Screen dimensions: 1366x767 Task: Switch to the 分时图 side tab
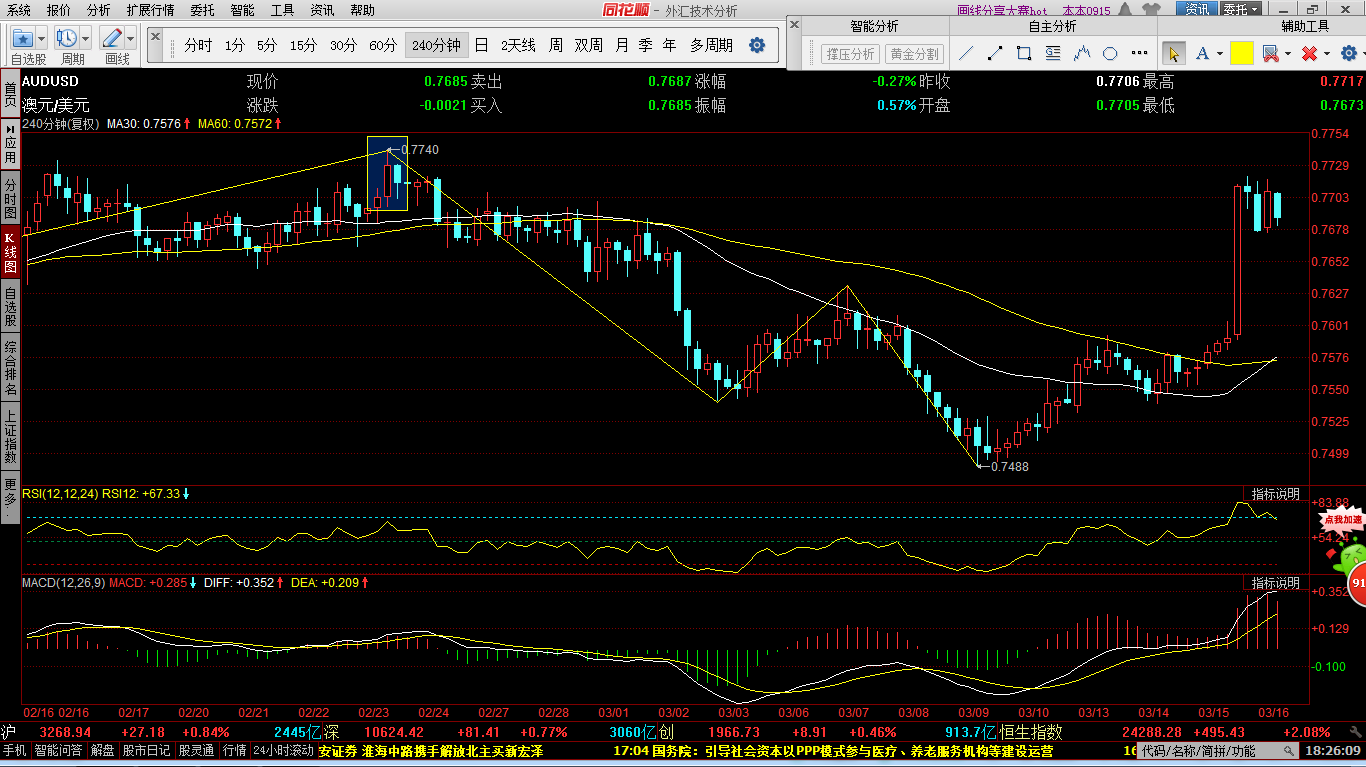10,198
